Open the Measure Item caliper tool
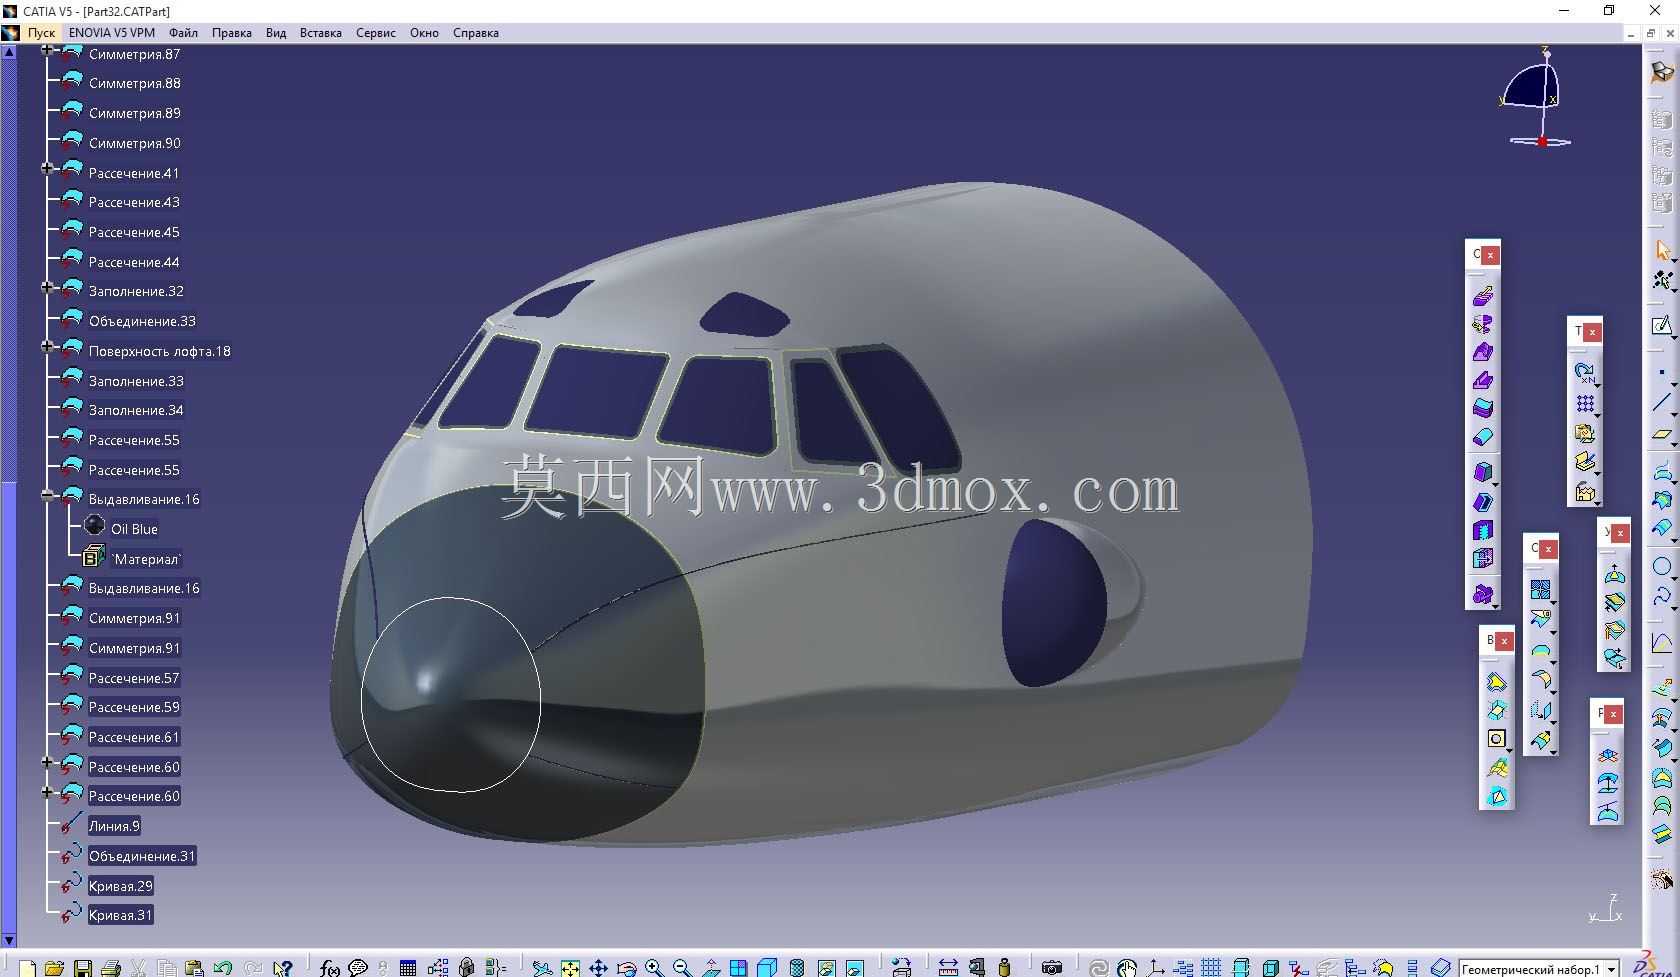This screenshot has width=1680, height=977. 976,967
